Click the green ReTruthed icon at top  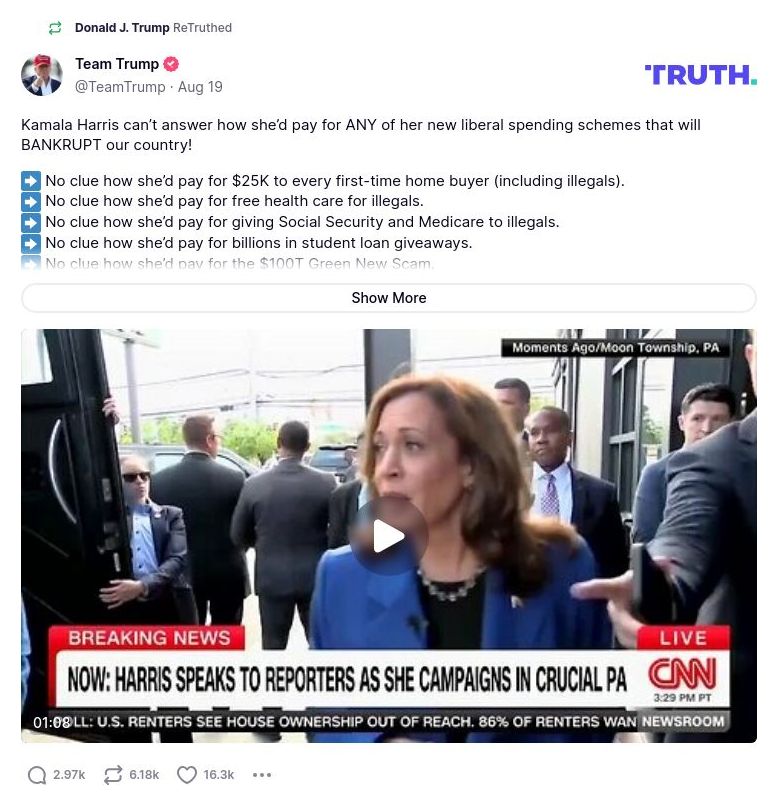(x=55, y=28)
